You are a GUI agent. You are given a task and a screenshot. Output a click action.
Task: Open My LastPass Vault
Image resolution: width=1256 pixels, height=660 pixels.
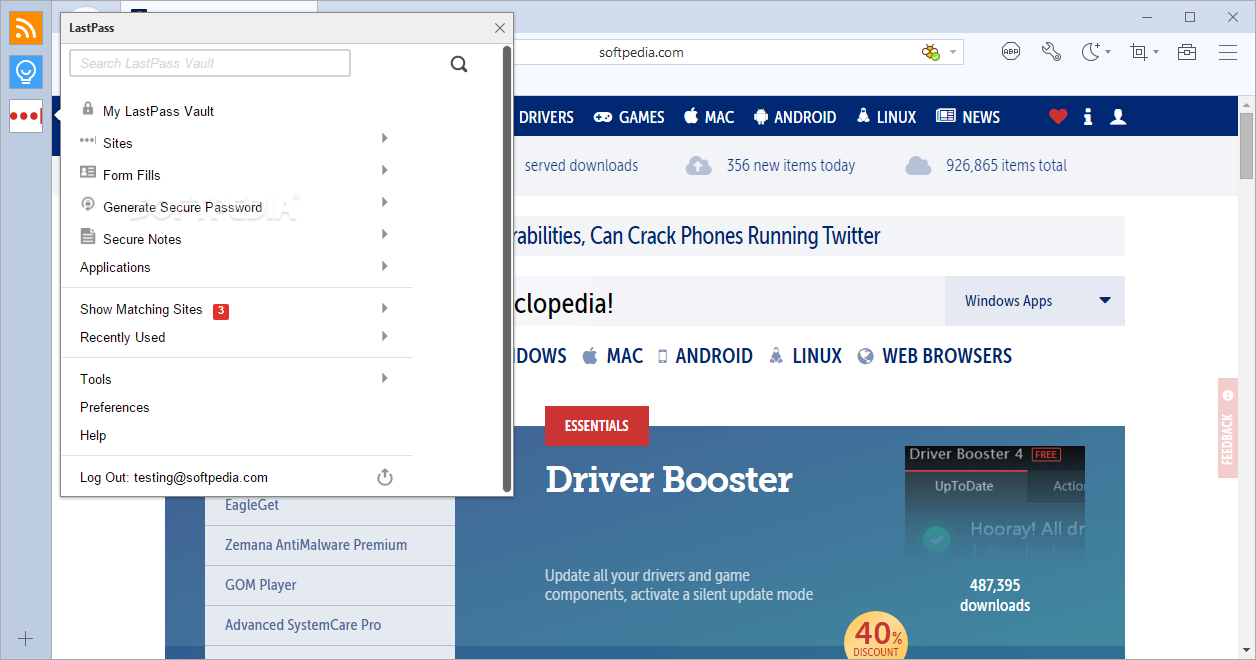(x=158, y=111)
